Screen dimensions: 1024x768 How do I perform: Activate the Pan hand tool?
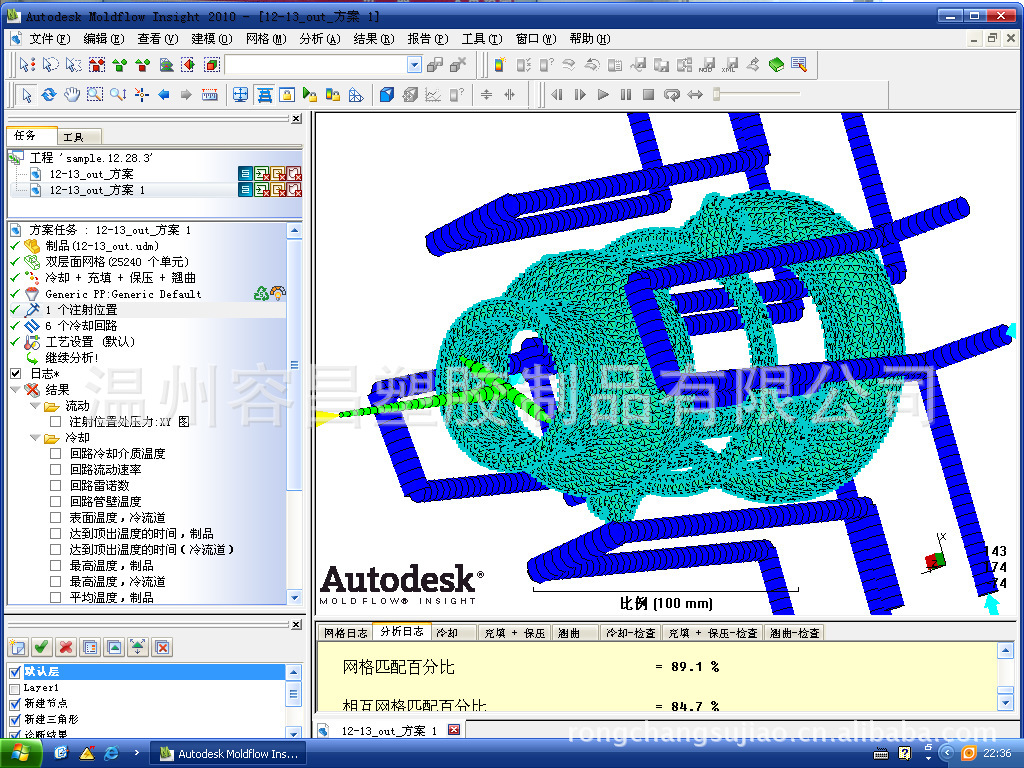pyautogui.click(x=72, y=95)
